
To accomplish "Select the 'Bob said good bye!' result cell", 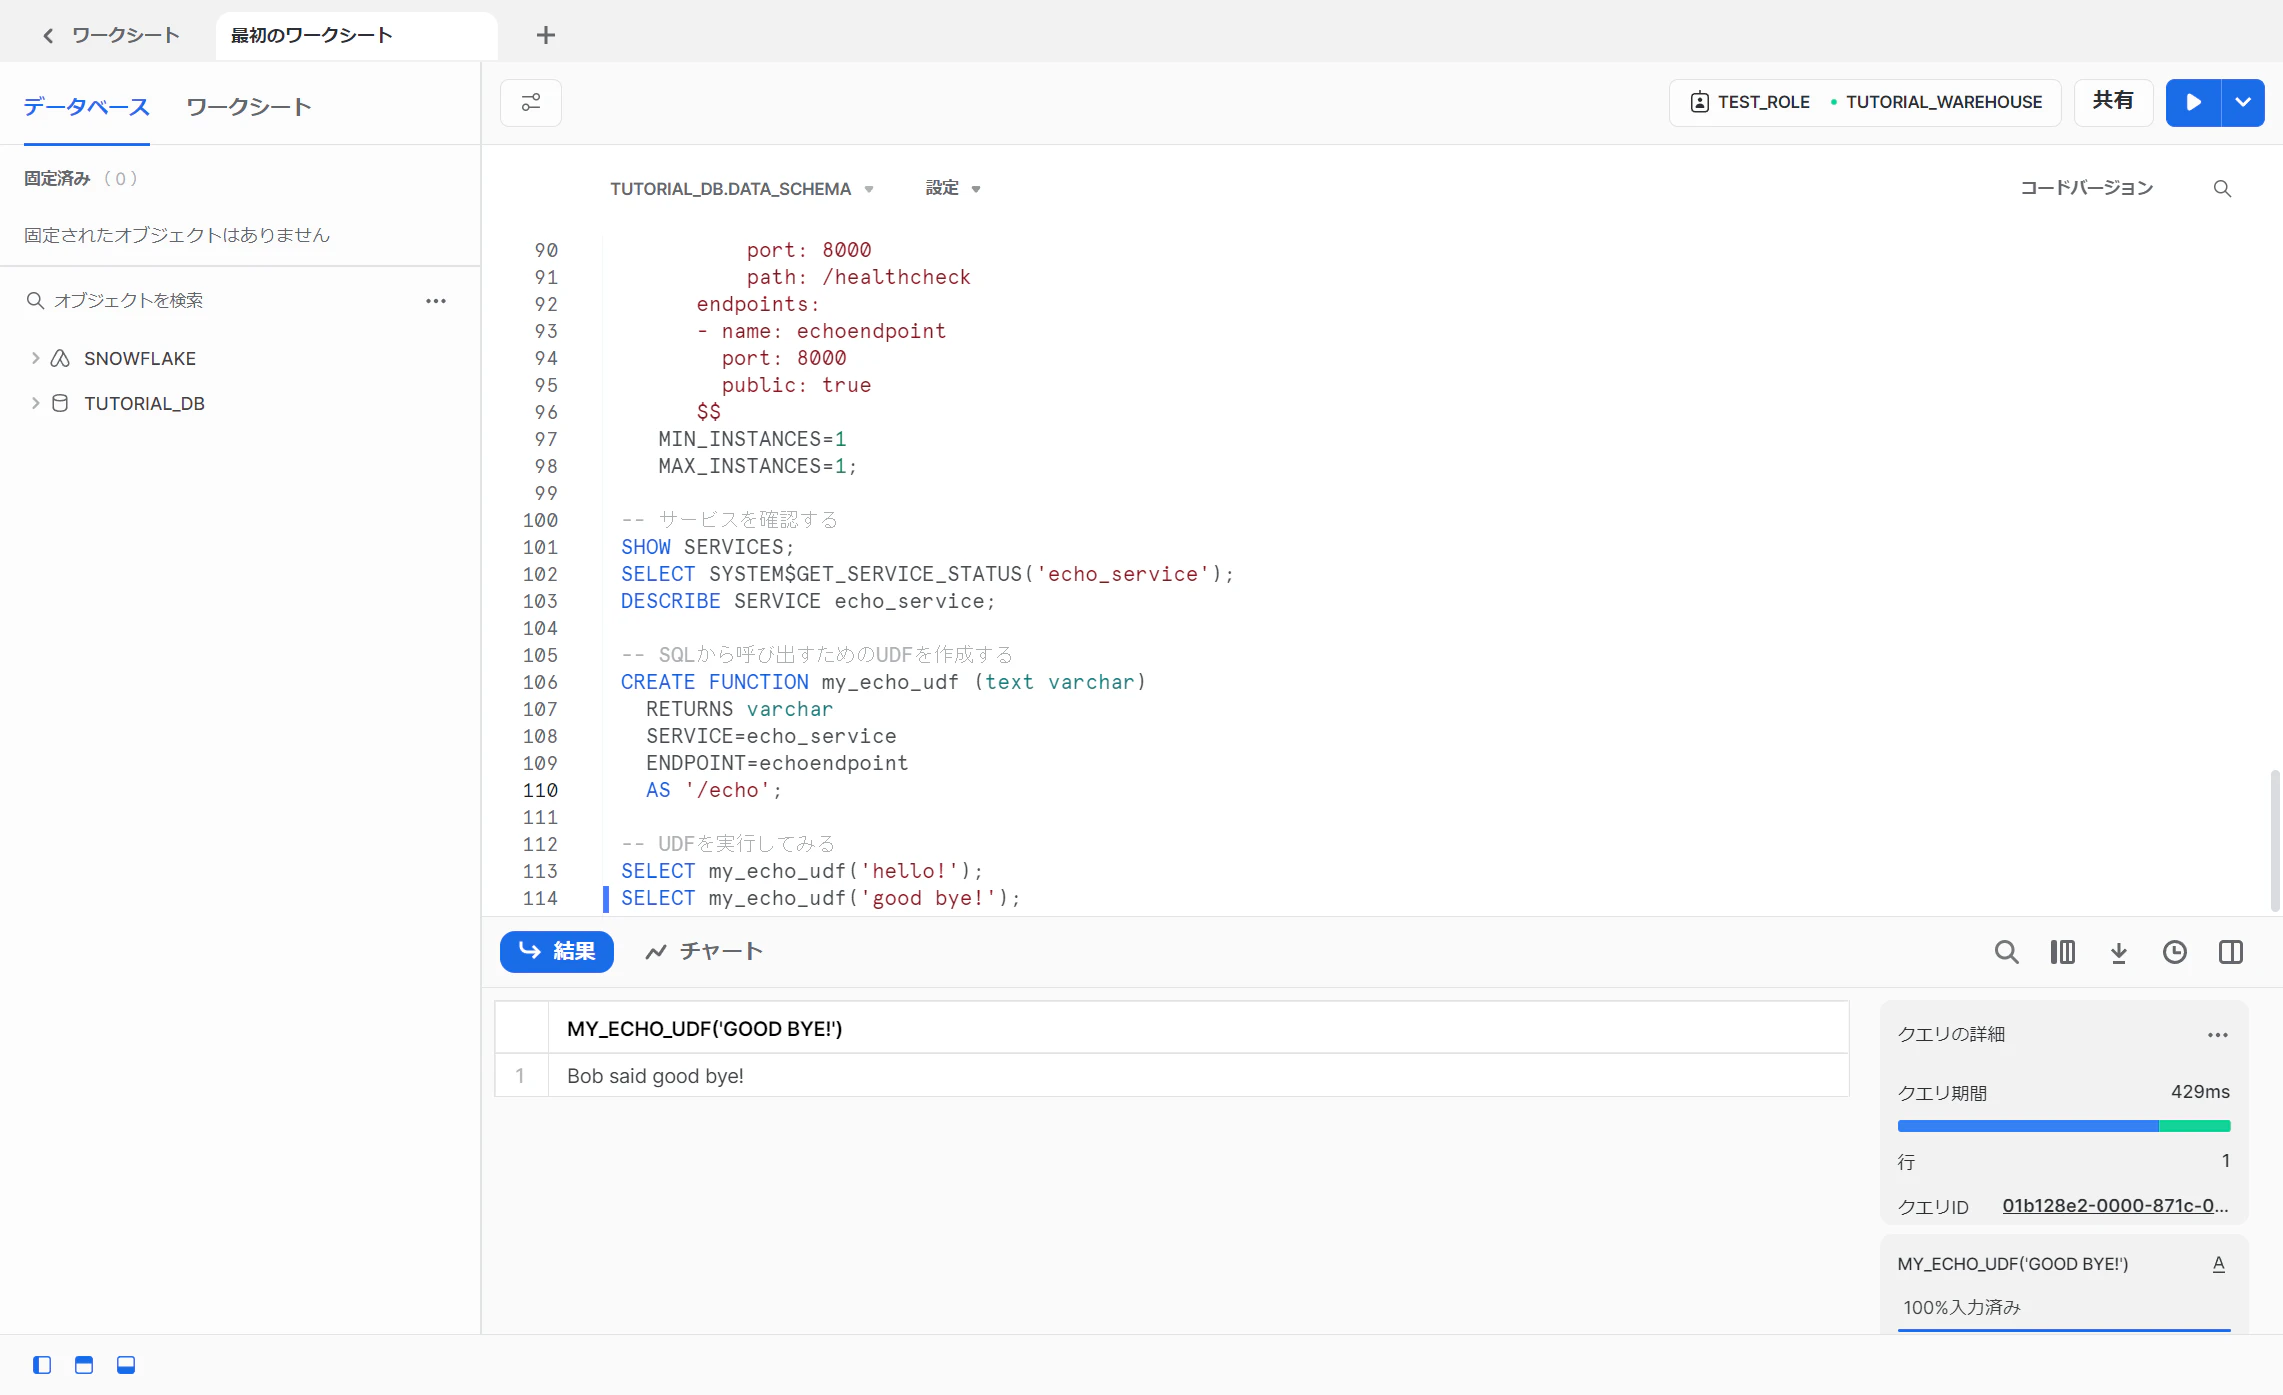I will (x=1198, y=1076).
